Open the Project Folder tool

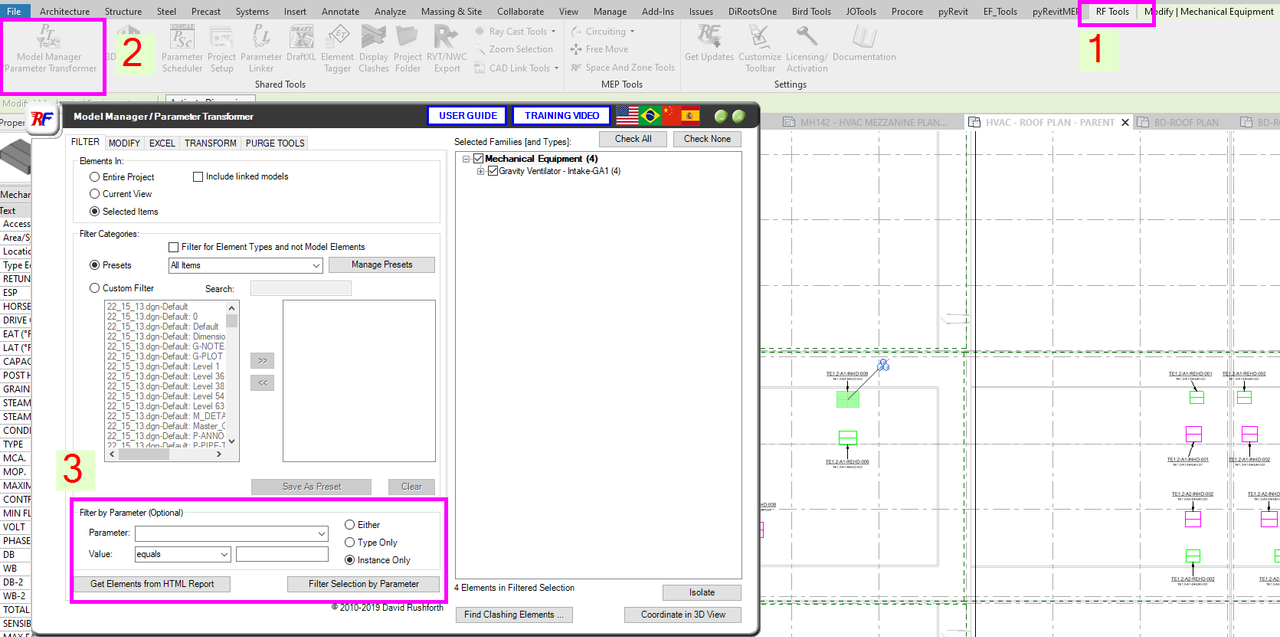click(408, 50)
